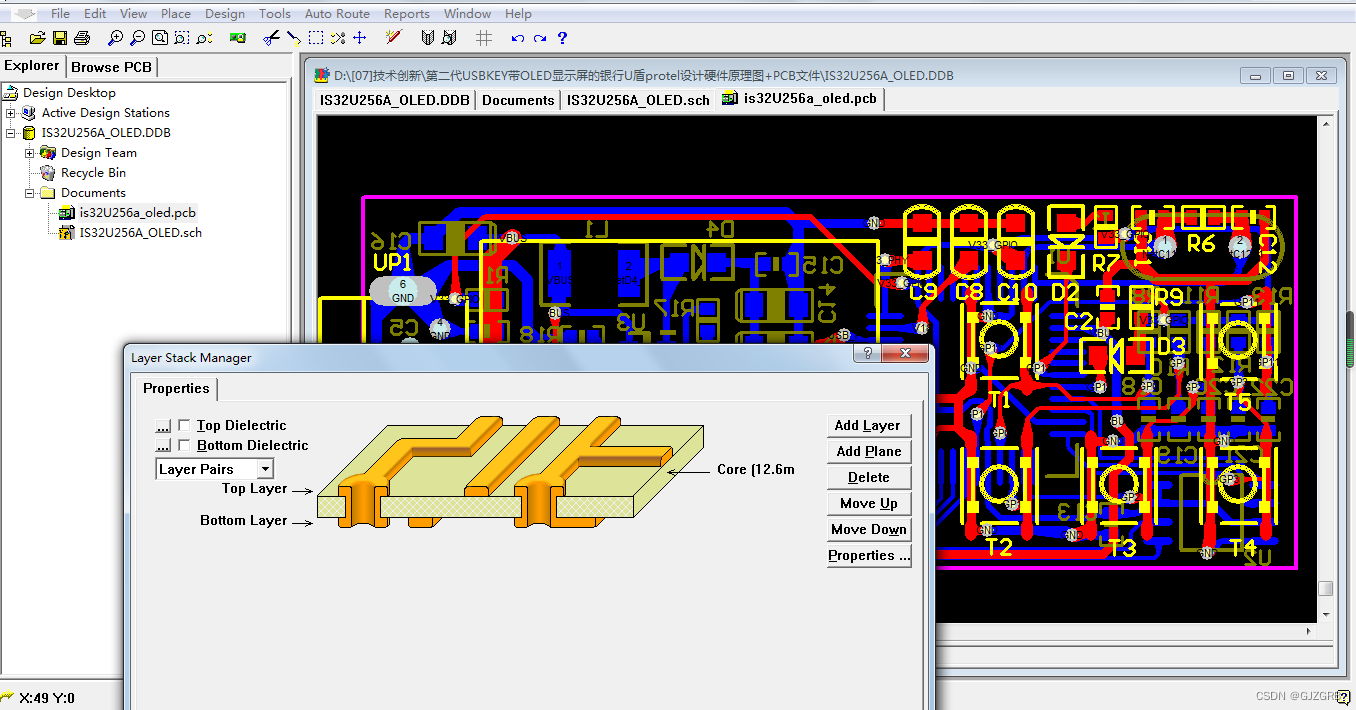This screenshot has height=710, width=1356.
Task: Open the Auto Route menu
Action: tap(337, 13)
